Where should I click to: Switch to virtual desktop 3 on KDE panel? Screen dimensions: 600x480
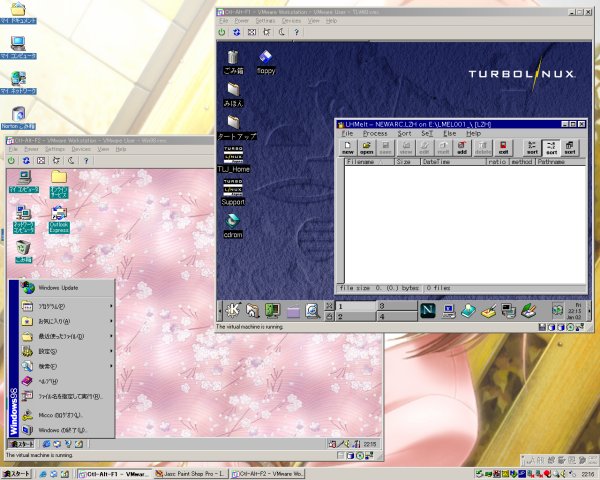[x=397, y=306]
